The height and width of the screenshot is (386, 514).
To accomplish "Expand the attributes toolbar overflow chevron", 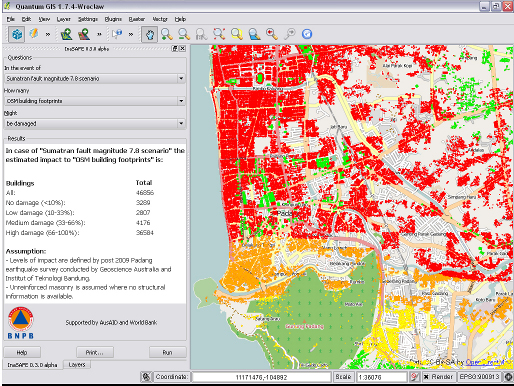I will 131,34.
